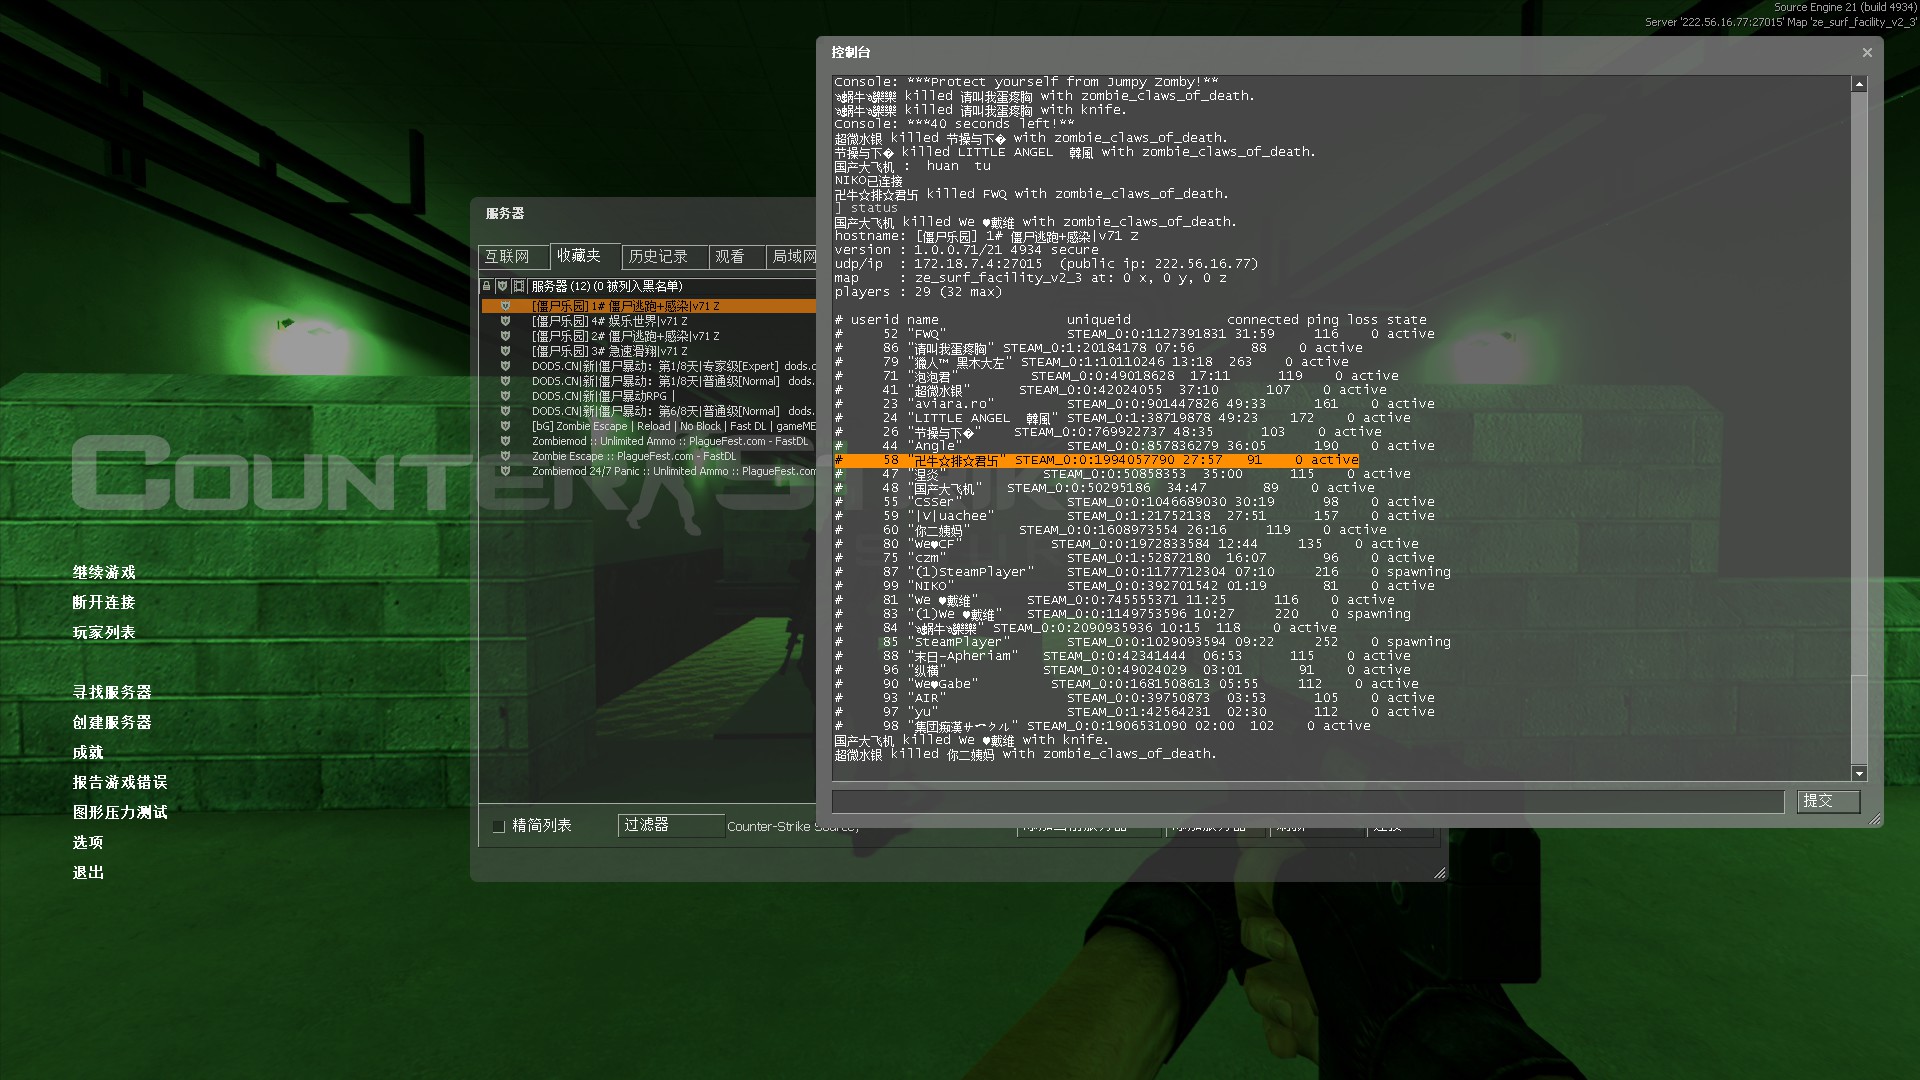The height and width of the screenshot is (1080, 1920).
Task: Select Zombiemod 24/7 Panic server row
Action: (x=648, y=471)
